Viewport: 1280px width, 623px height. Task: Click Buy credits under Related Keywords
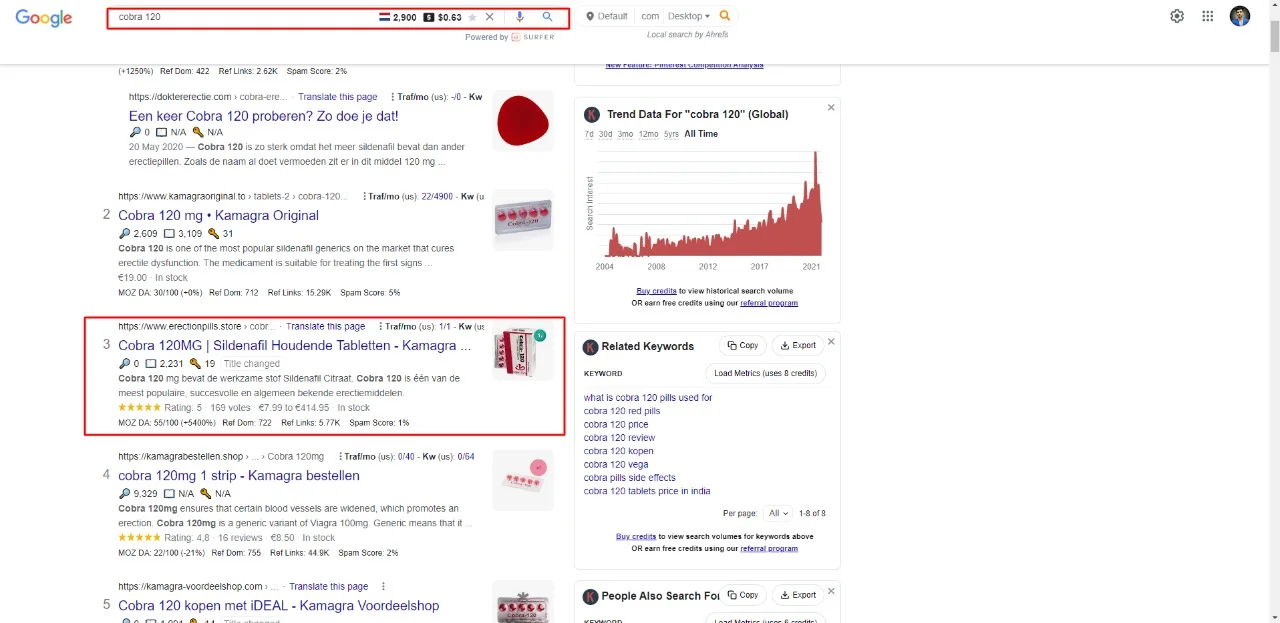pos(636,536)
